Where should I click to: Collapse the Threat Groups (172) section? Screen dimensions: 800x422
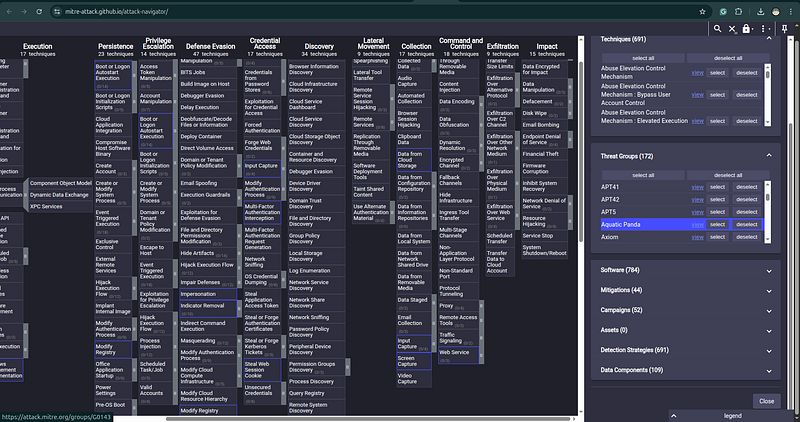point(769,156)
